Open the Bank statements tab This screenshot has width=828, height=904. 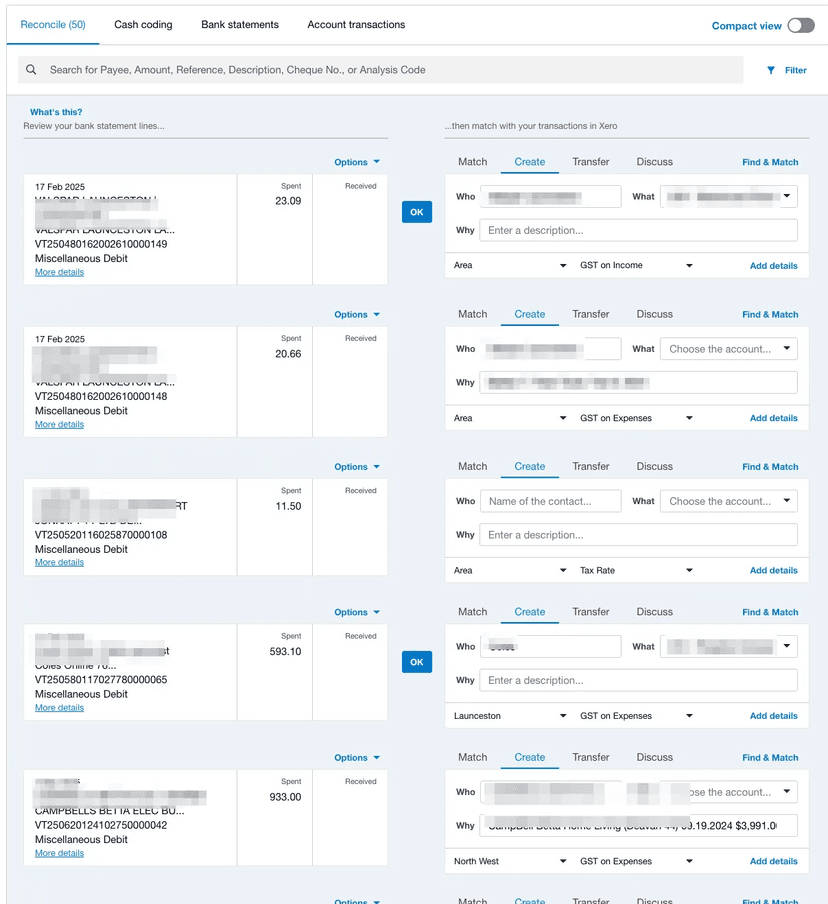(x=240, y=24)
